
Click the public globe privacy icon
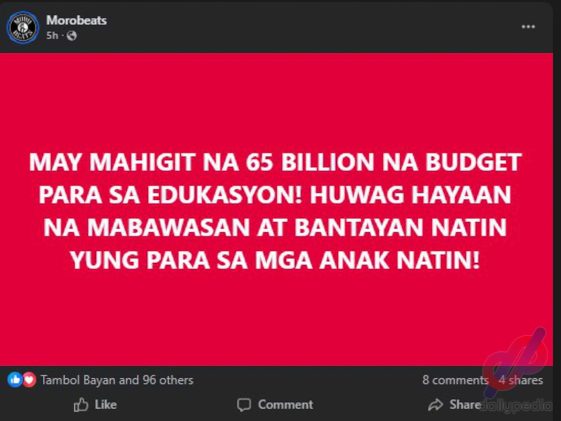point(72,36)
